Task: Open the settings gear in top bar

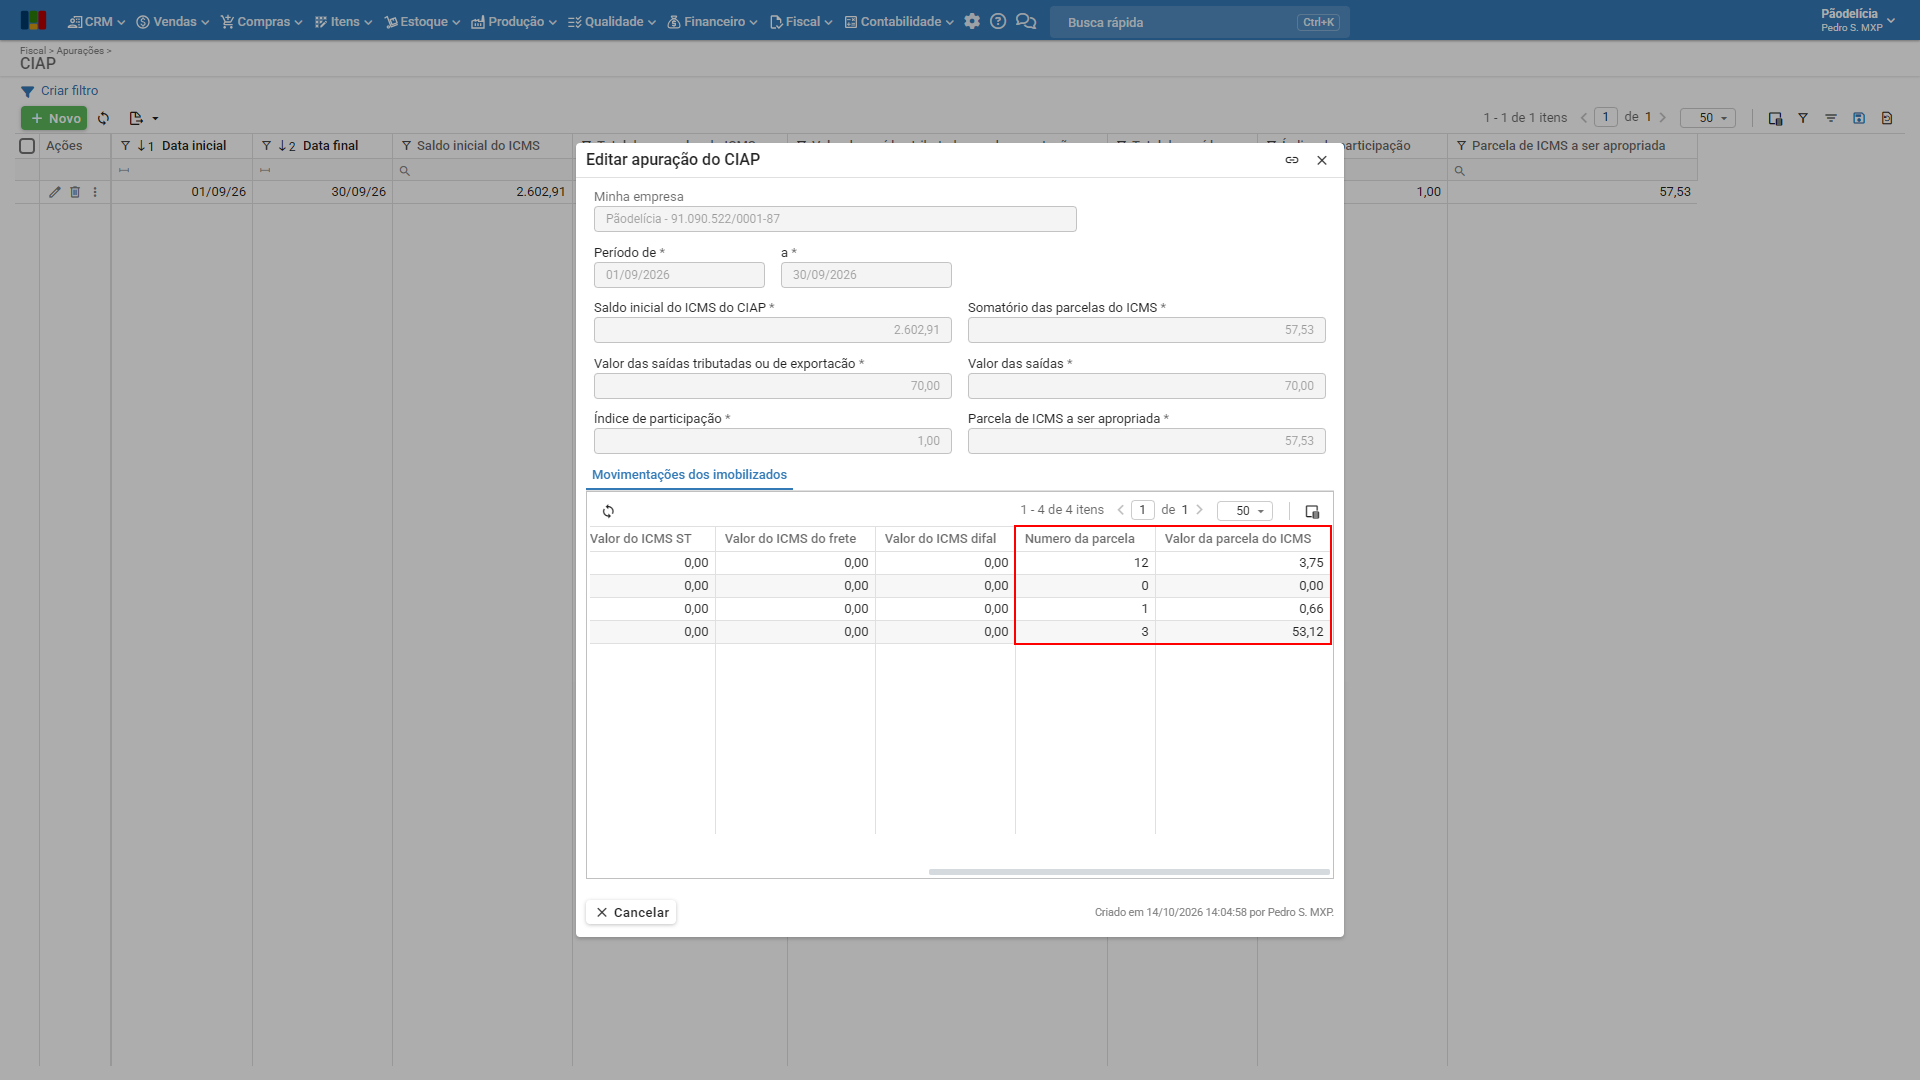Action: (972, 21)
